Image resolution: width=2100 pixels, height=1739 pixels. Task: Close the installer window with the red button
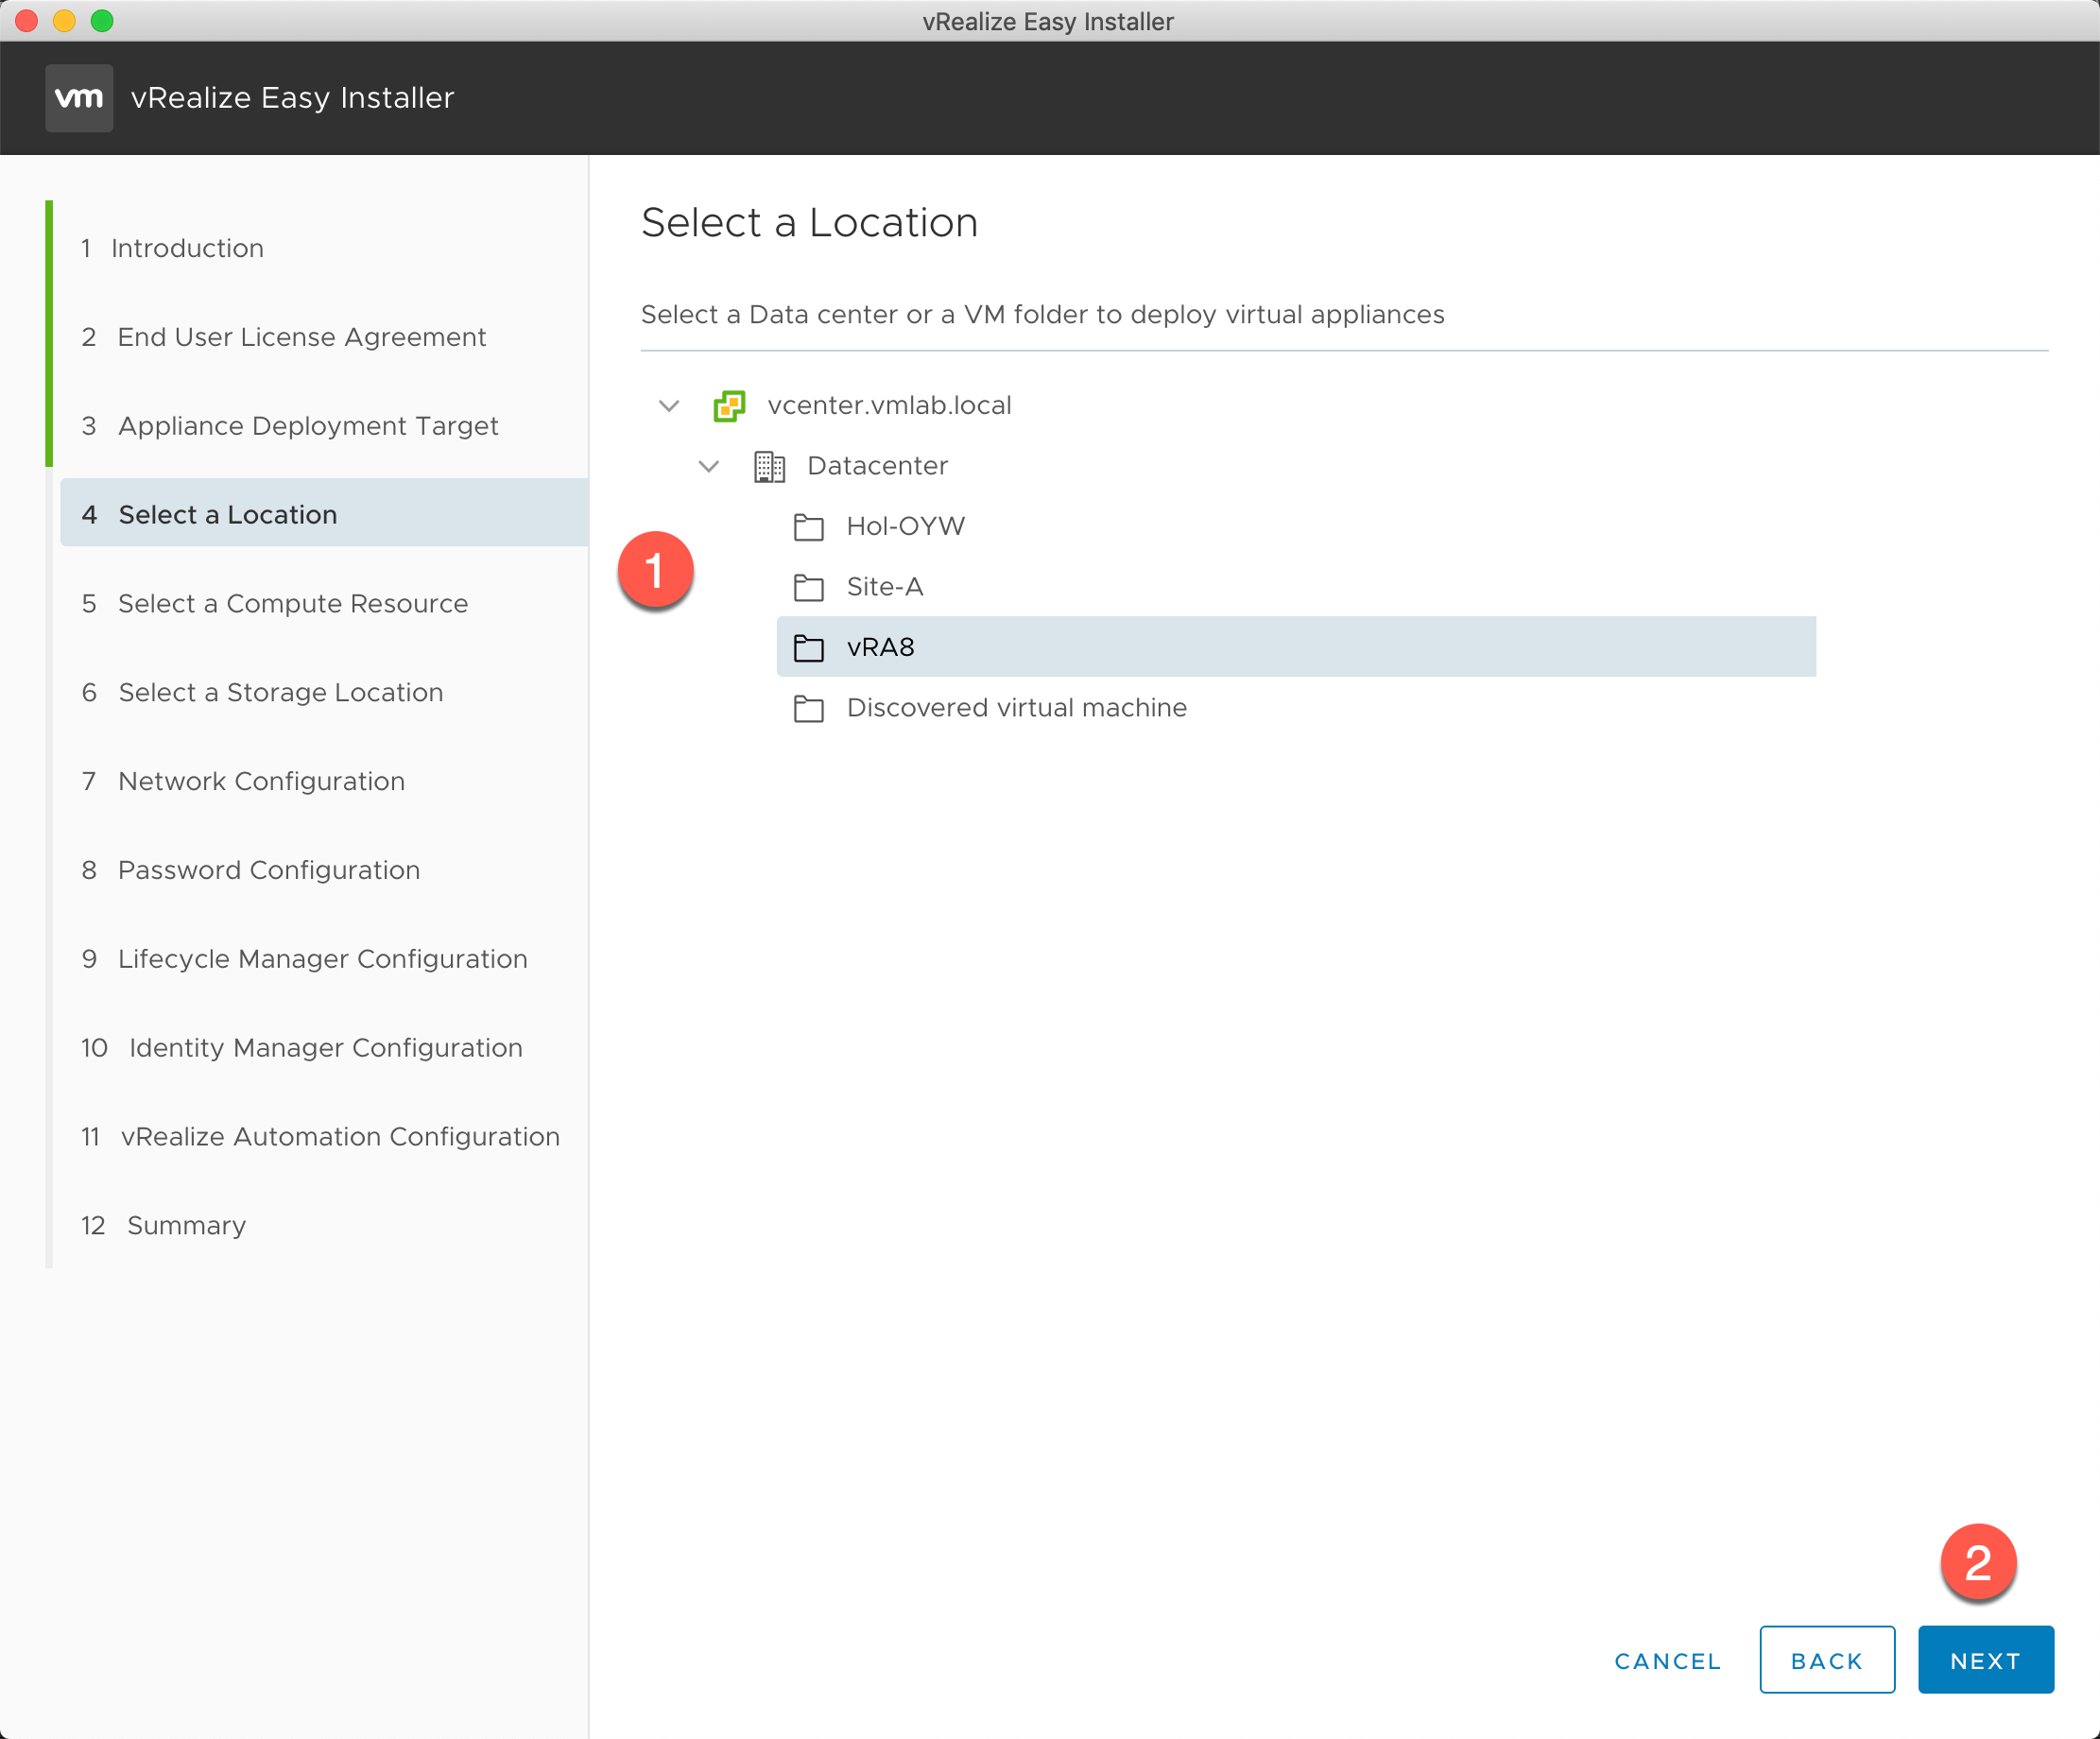click(x=27, y=20)
